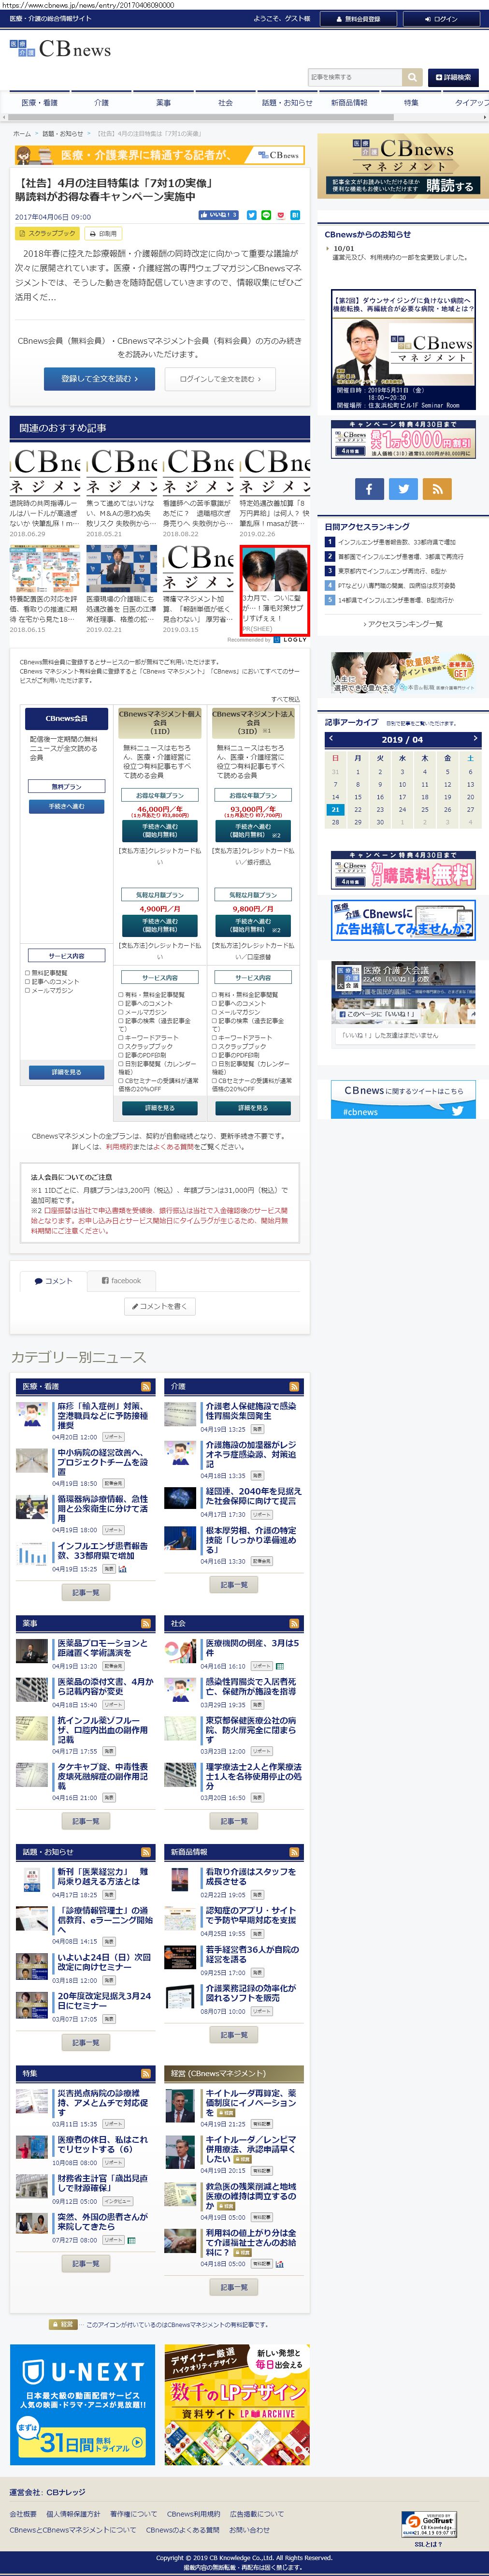Select 介護 in main navigation
The image size is (489, 2576).
click(x=102, y=103)
